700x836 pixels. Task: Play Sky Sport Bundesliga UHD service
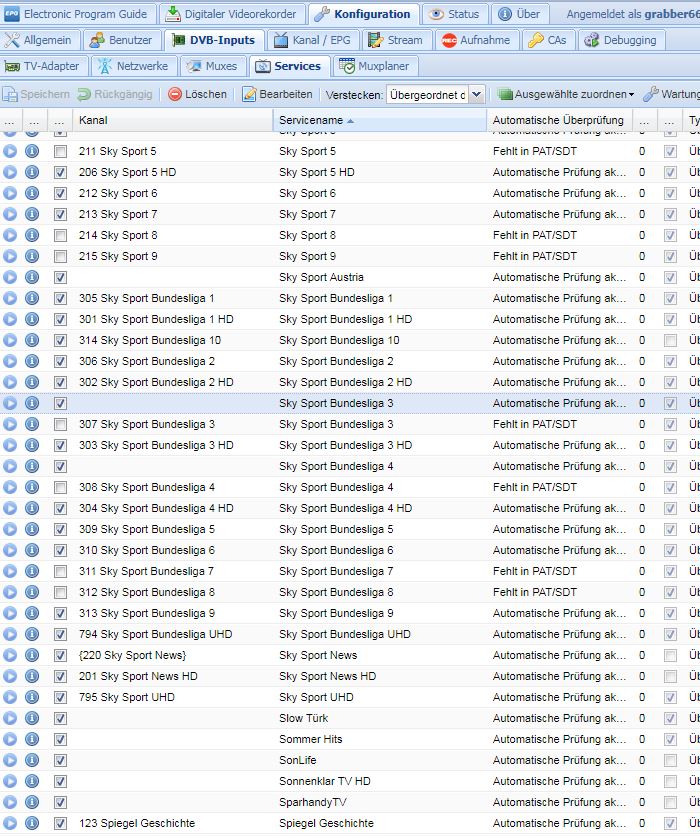10,634
